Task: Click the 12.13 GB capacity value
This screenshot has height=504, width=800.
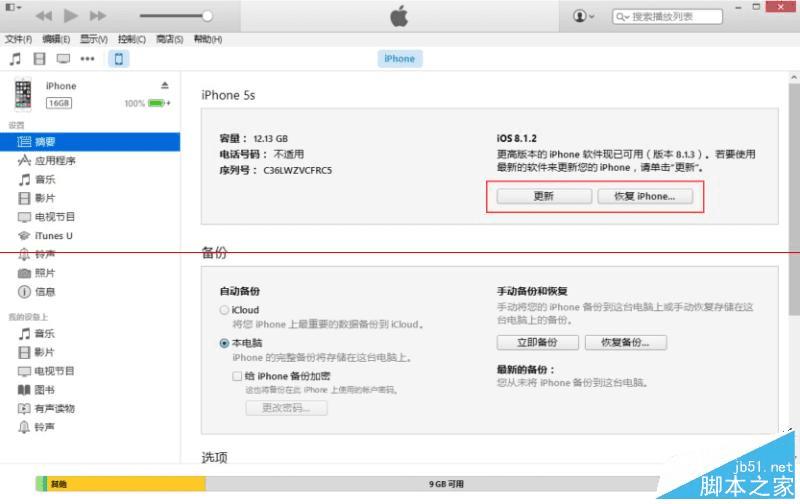Action: [270, 139]
